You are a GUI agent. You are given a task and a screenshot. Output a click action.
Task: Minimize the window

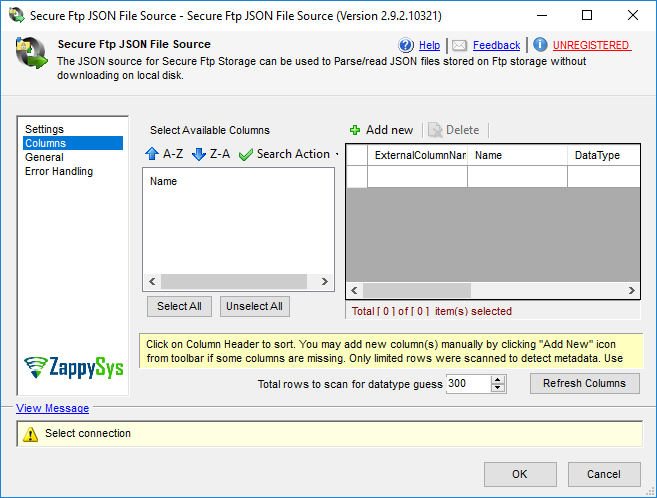tap(542, 15)
